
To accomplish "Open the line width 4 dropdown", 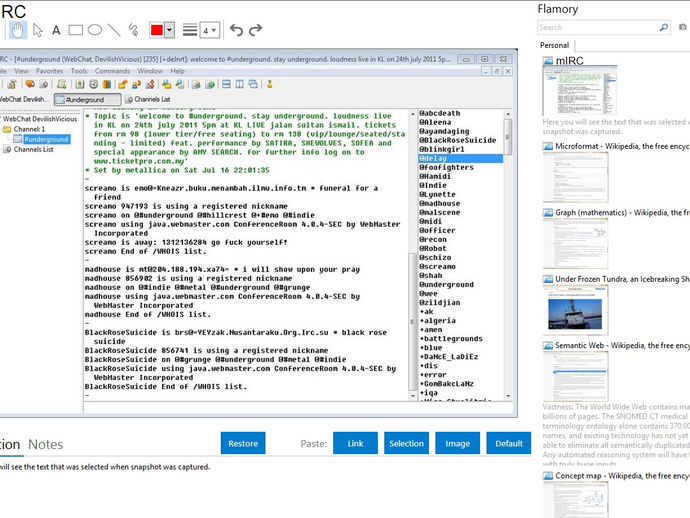I will tap(209, 30).
